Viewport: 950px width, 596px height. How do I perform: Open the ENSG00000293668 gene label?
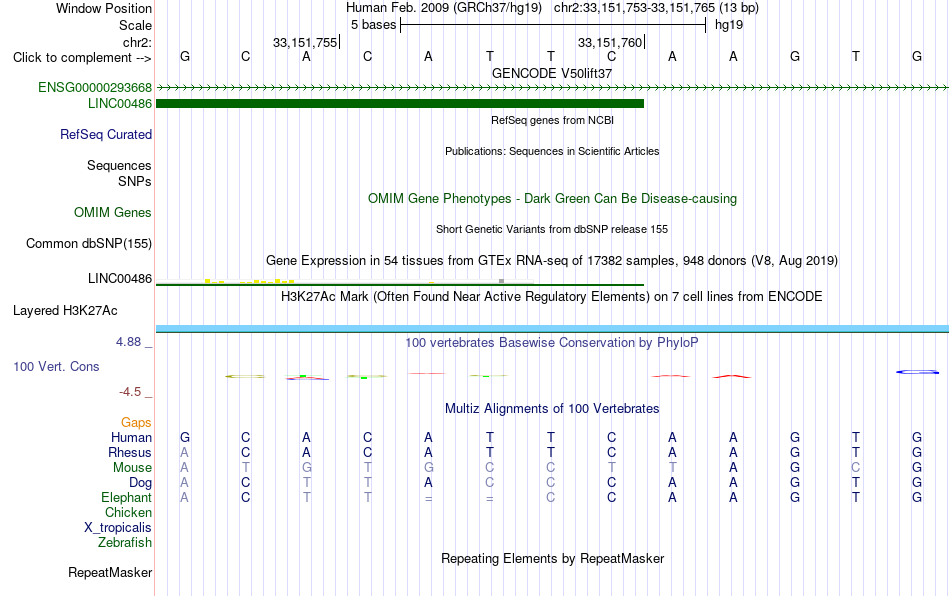tap(95, 87)
